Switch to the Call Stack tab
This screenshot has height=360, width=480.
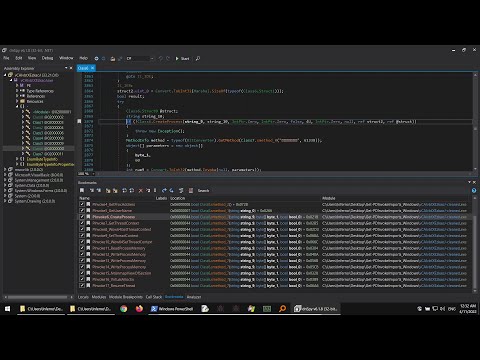pyautogui.click(x=154, y=297)
